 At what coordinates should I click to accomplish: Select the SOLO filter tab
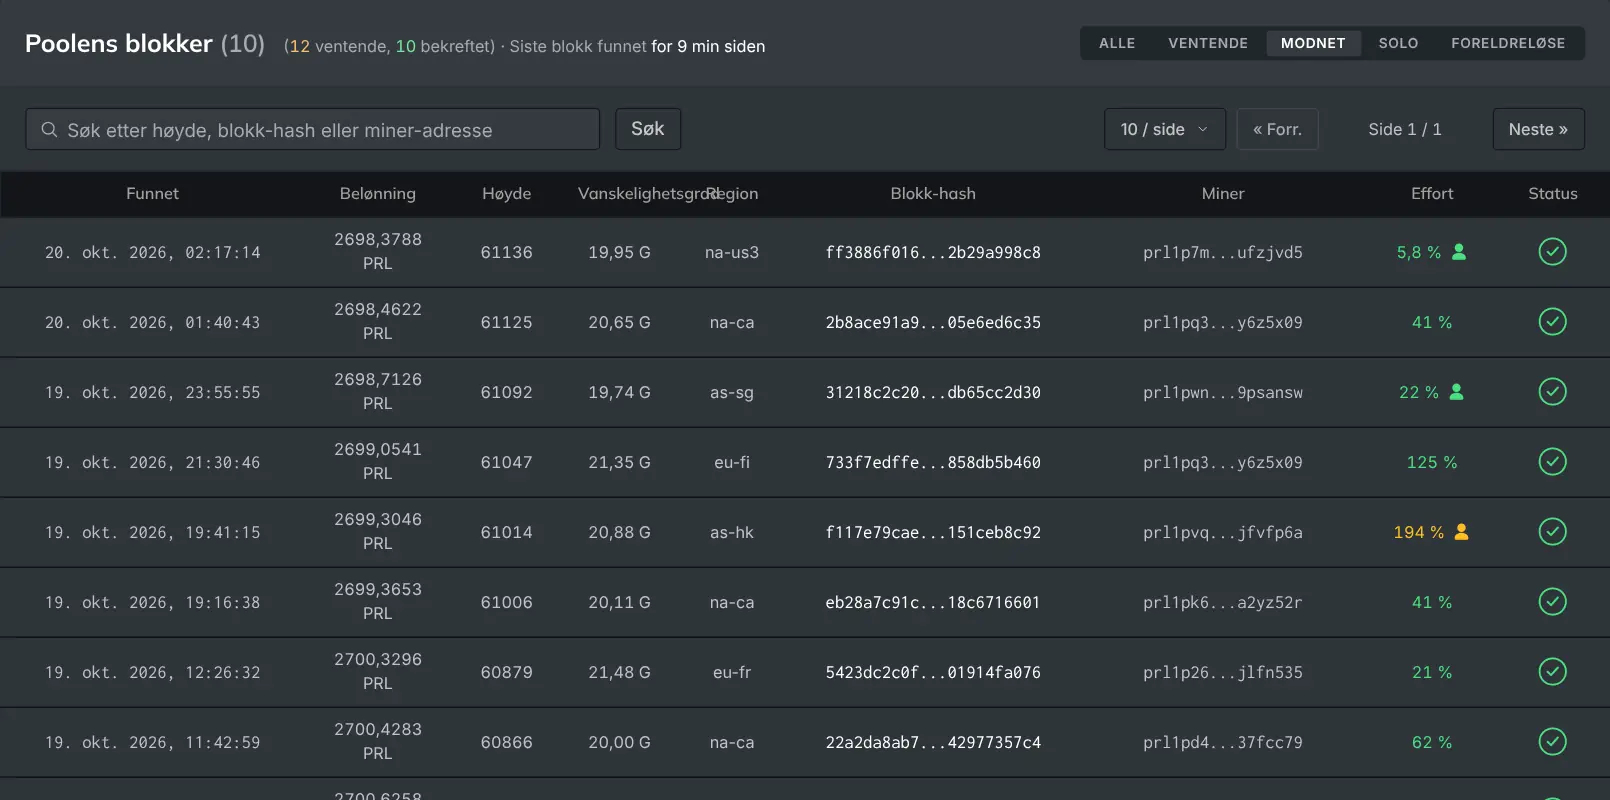tap(1398, 43)
